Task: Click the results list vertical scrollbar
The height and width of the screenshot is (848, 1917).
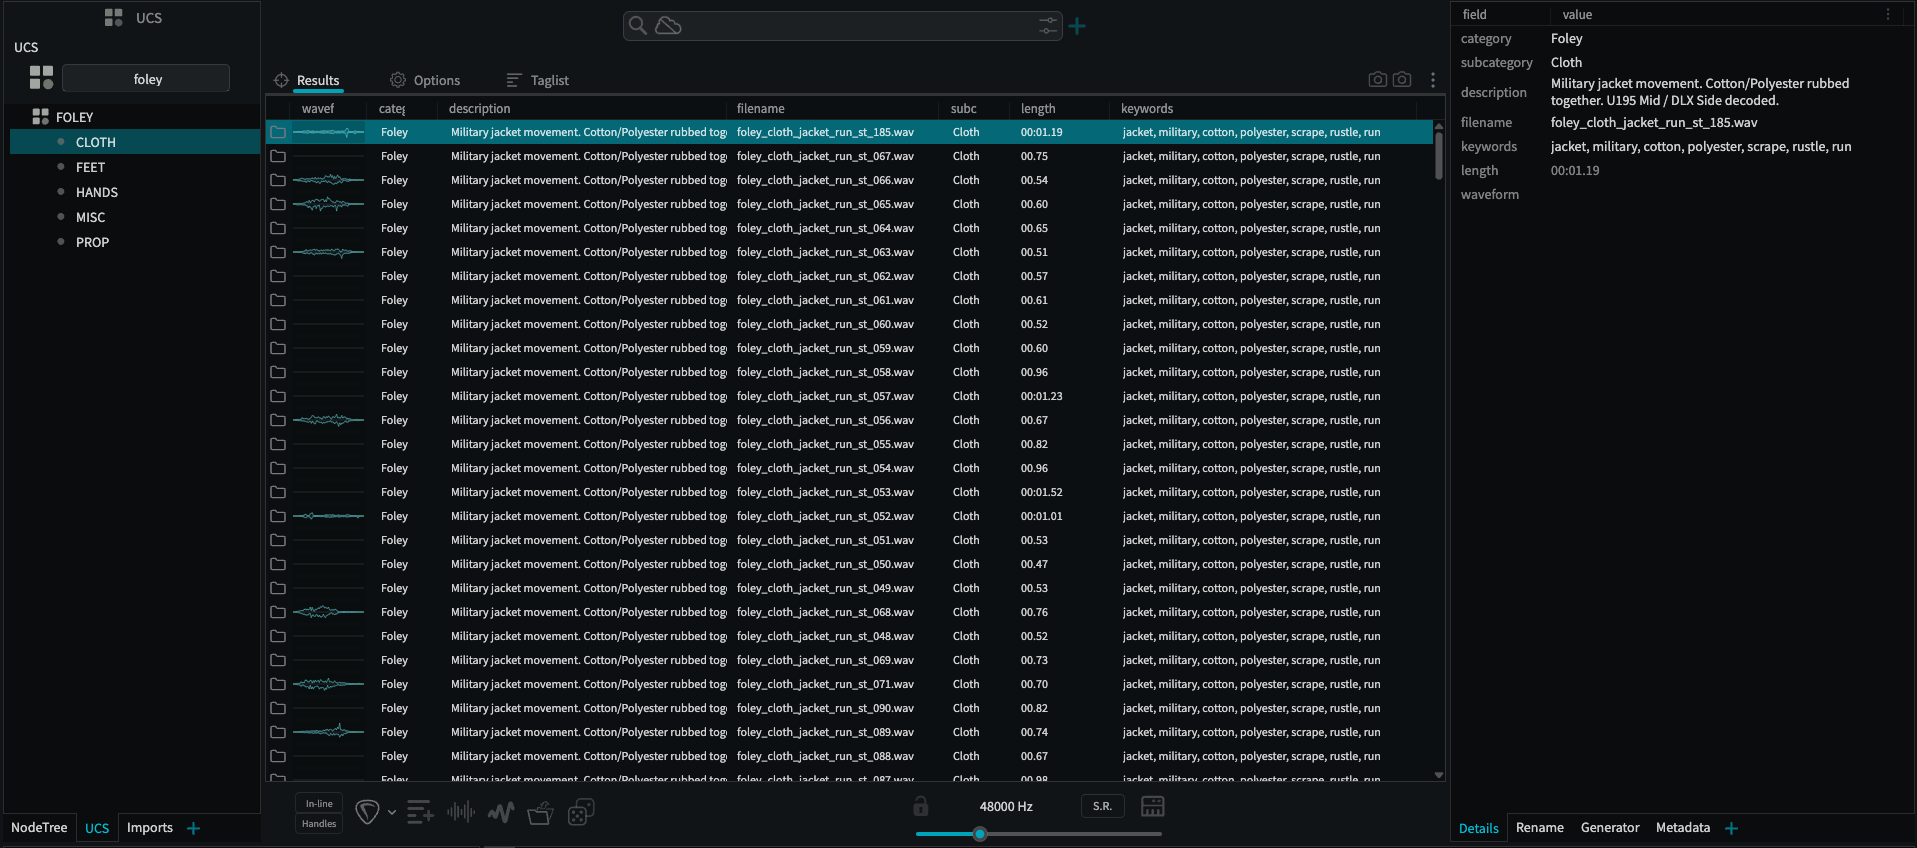Action: [1439, 155]
